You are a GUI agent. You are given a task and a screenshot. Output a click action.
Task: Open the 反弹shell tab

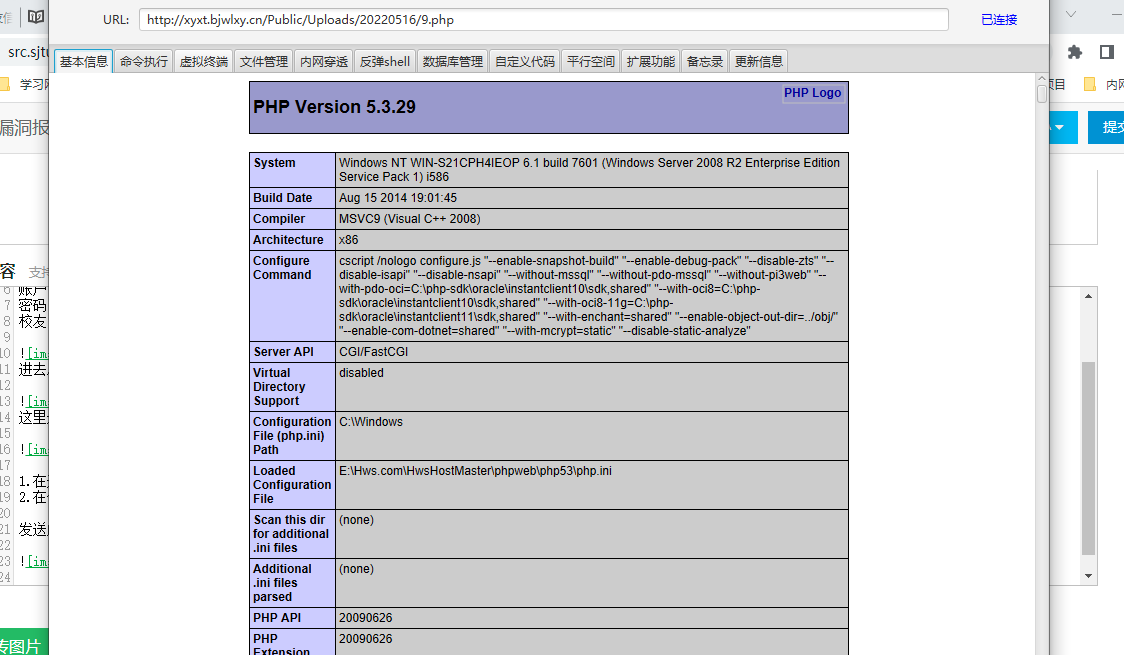[385, 62]
